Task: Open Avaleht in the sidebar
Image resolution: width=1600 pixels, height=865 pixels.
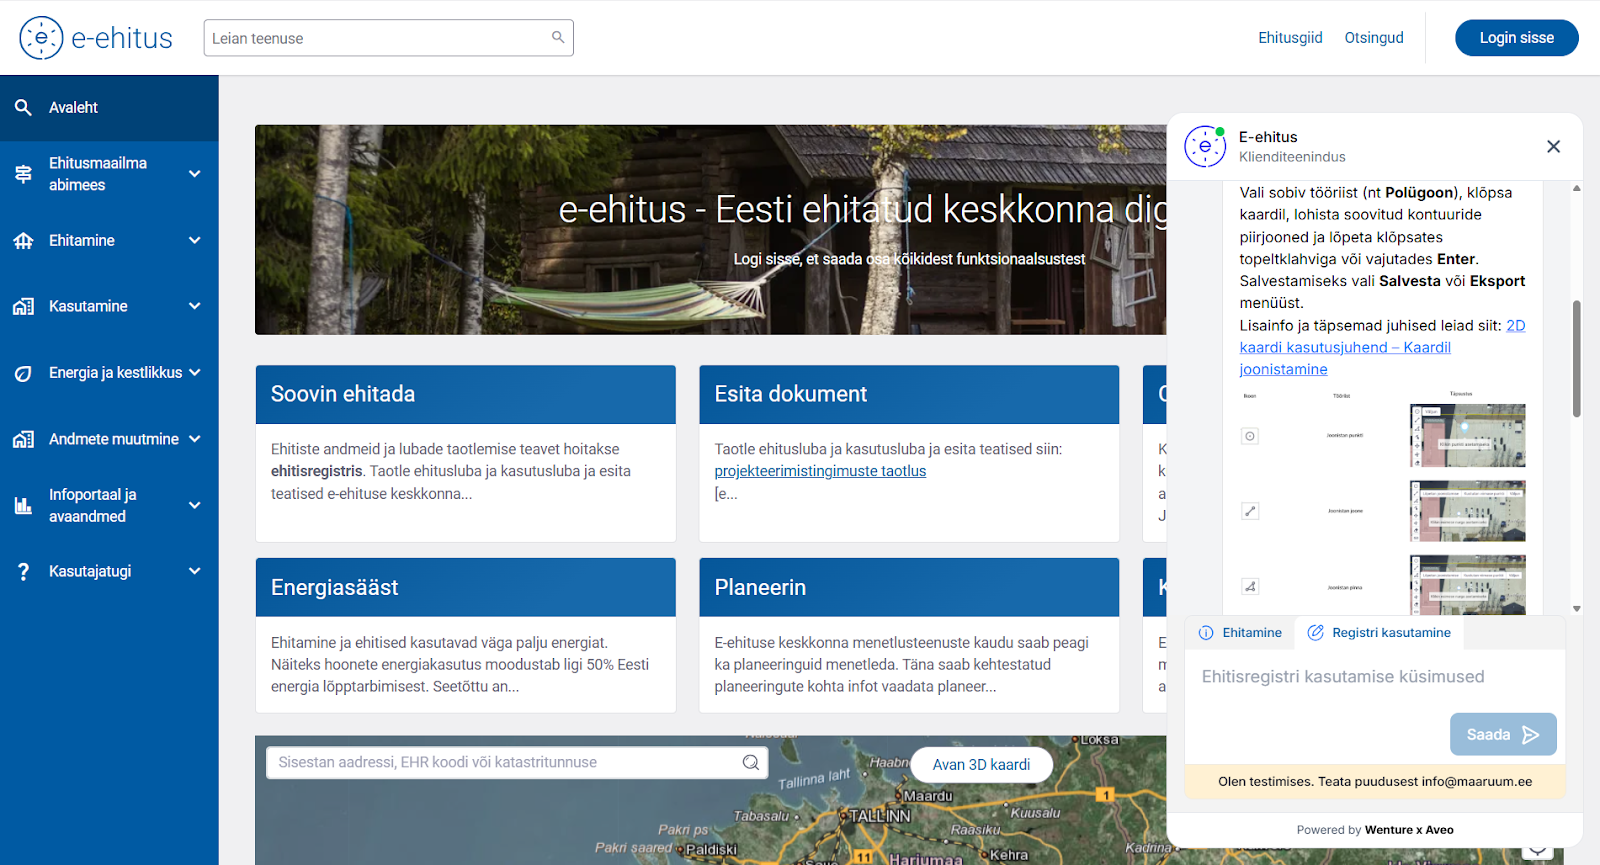Action: click(x=109, y=107)
